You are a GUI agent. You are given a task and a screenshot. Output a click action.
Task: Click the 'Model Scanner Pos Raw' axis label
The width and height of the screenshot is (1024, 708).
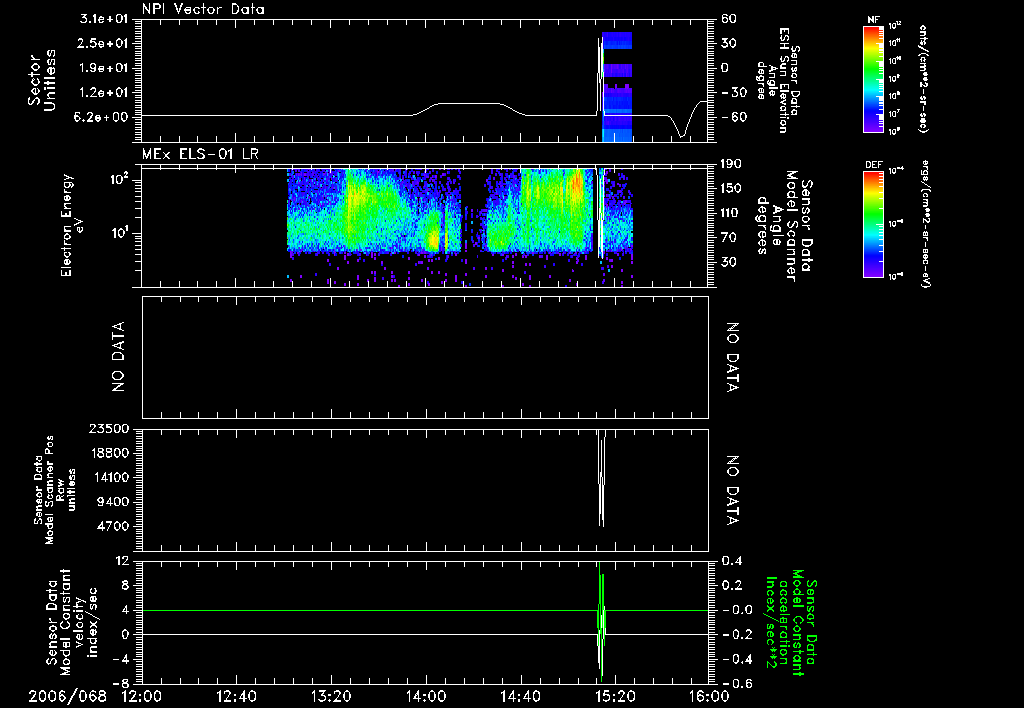click(55, 490)
